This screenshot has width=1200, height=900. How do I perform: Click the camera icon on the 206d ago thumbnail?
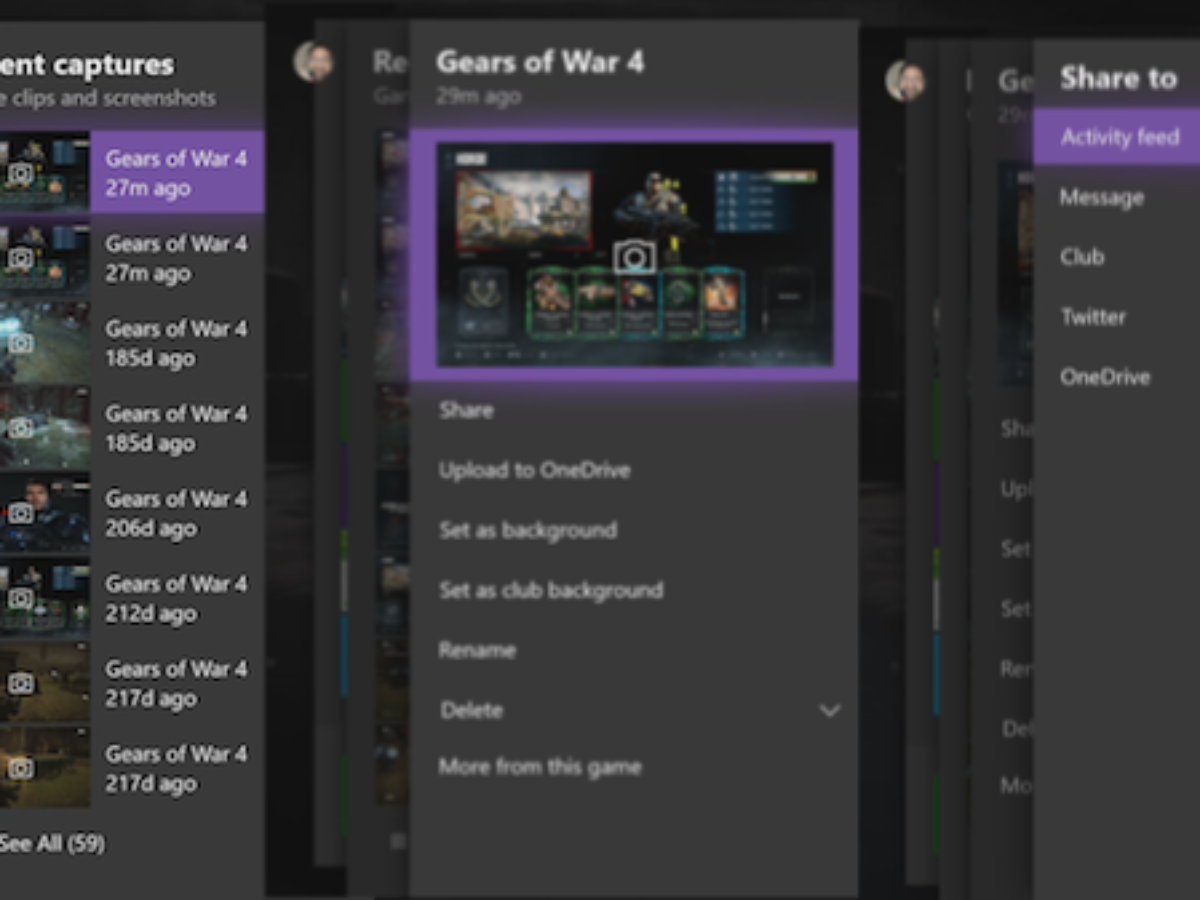pos(21,513)
